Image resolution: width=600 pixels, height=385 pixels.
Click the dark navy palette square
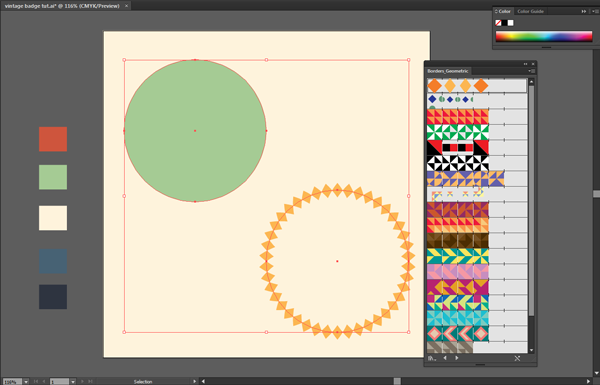coord(53,297)
